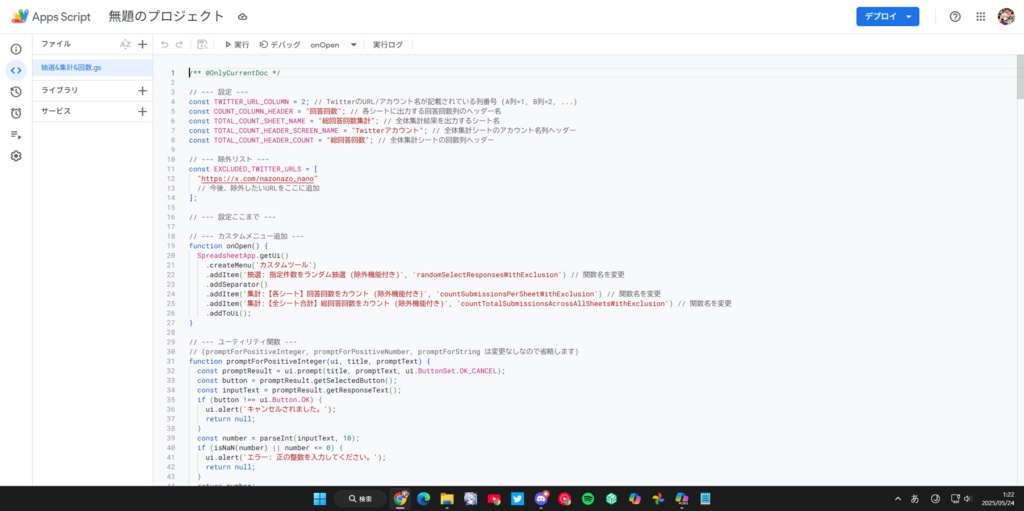This screenshot has height=511, width=1024.
Task: Rename the 無題のプロジェクト project title
Action: [x=167, y=17]
